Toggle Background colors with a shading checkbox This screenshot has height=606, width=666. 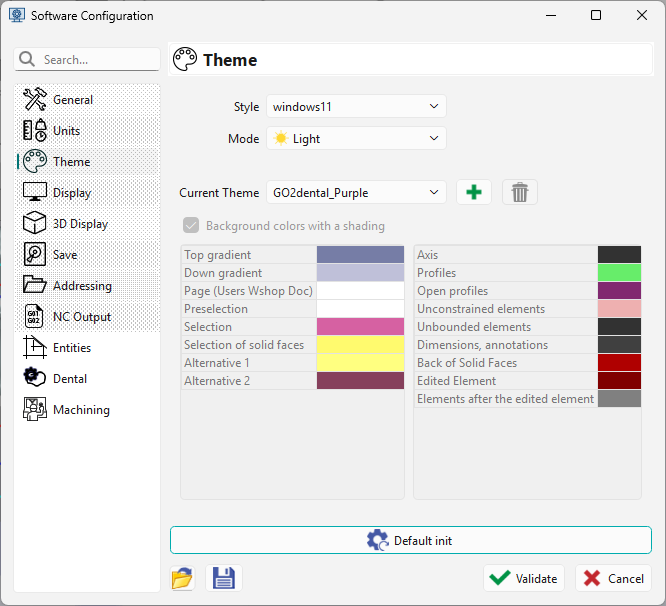(191, 225)
